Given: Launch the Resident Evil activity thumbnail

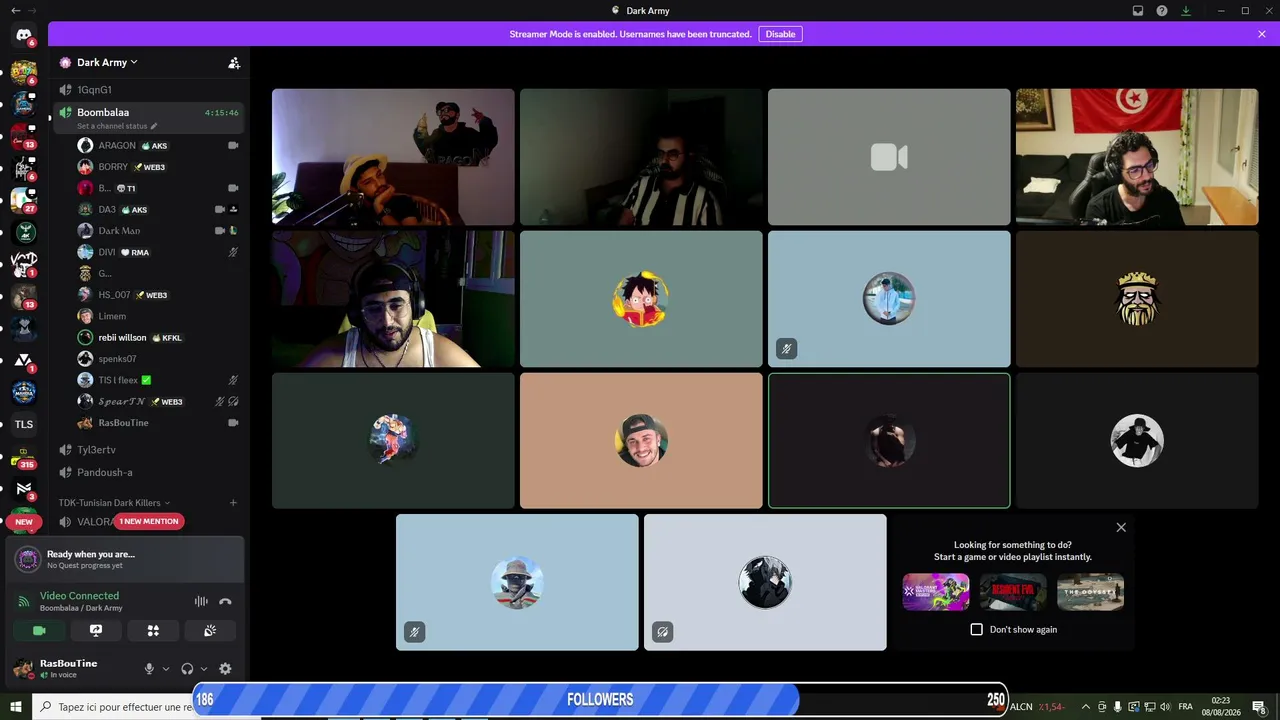Looking at the screenshot, I should point(1013,592).
